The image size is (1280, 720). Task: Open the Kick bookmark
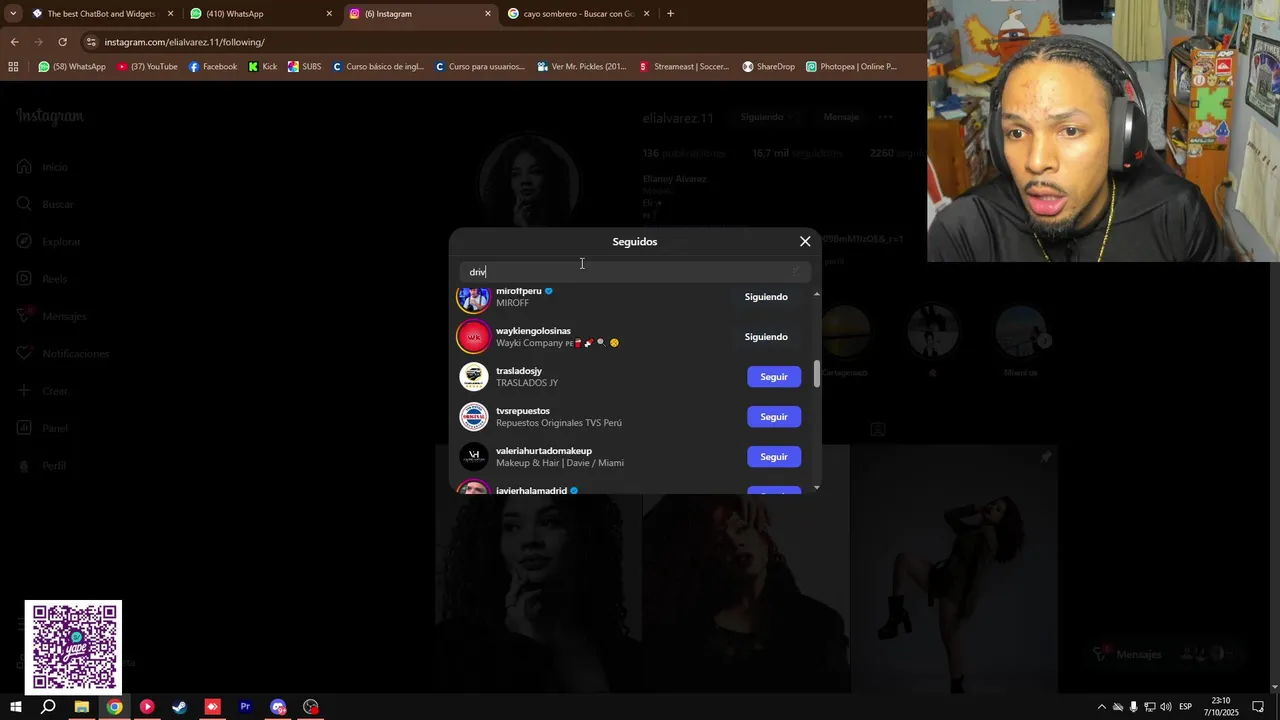pyautogui.click(x=263, y=67)
